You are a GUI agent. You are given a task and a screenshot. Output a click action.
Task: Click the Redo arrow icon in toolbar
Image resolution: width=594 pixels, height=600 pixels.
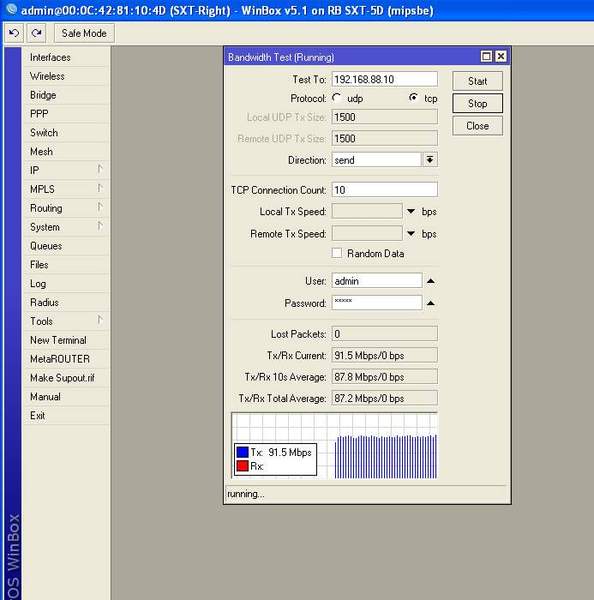coord(36,33)
